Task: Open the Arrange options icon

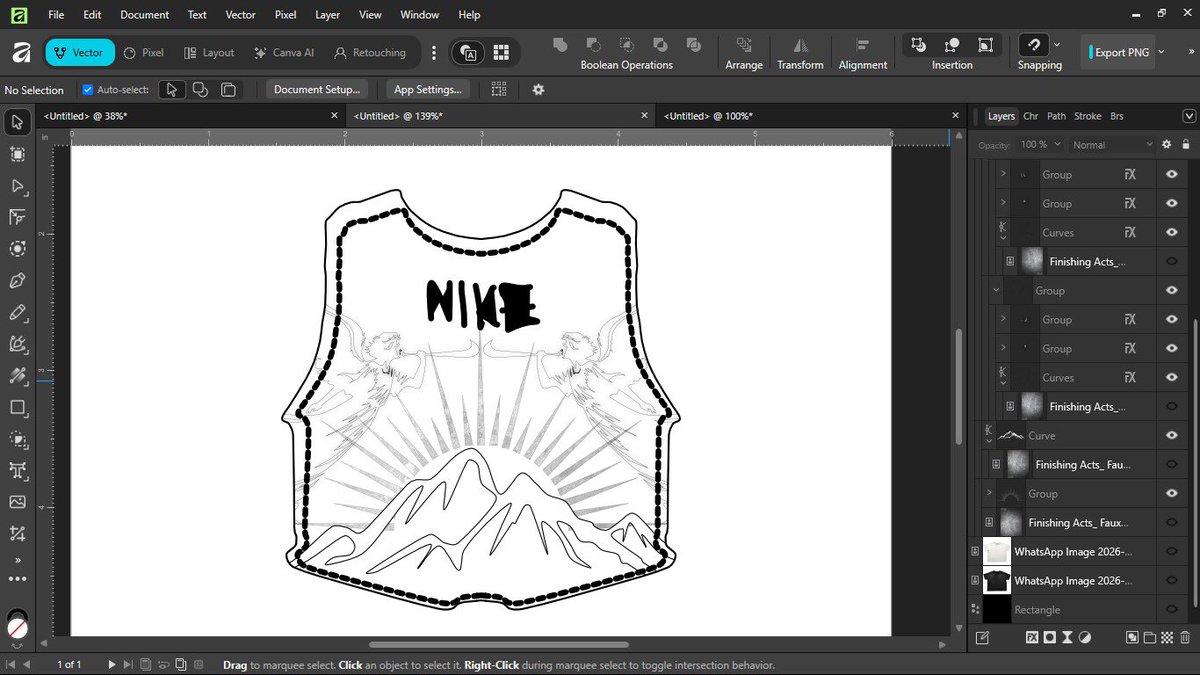Action: click(x=744, y=45)
